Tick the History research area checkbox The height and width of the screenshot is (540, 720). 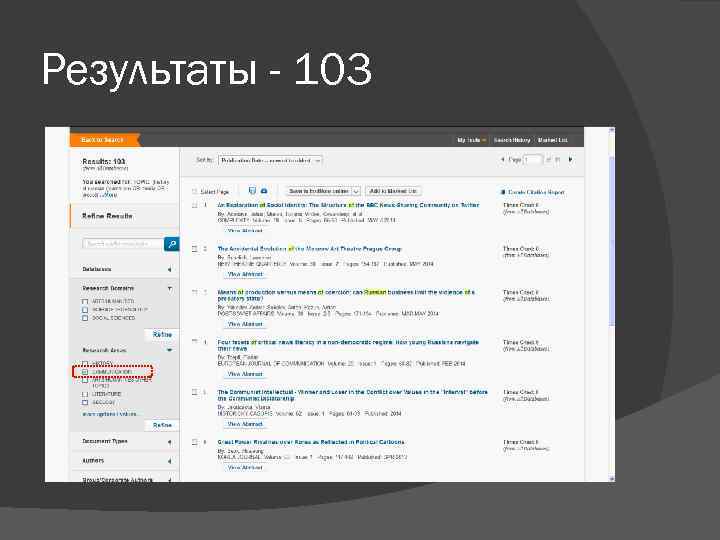coord(85,364)
